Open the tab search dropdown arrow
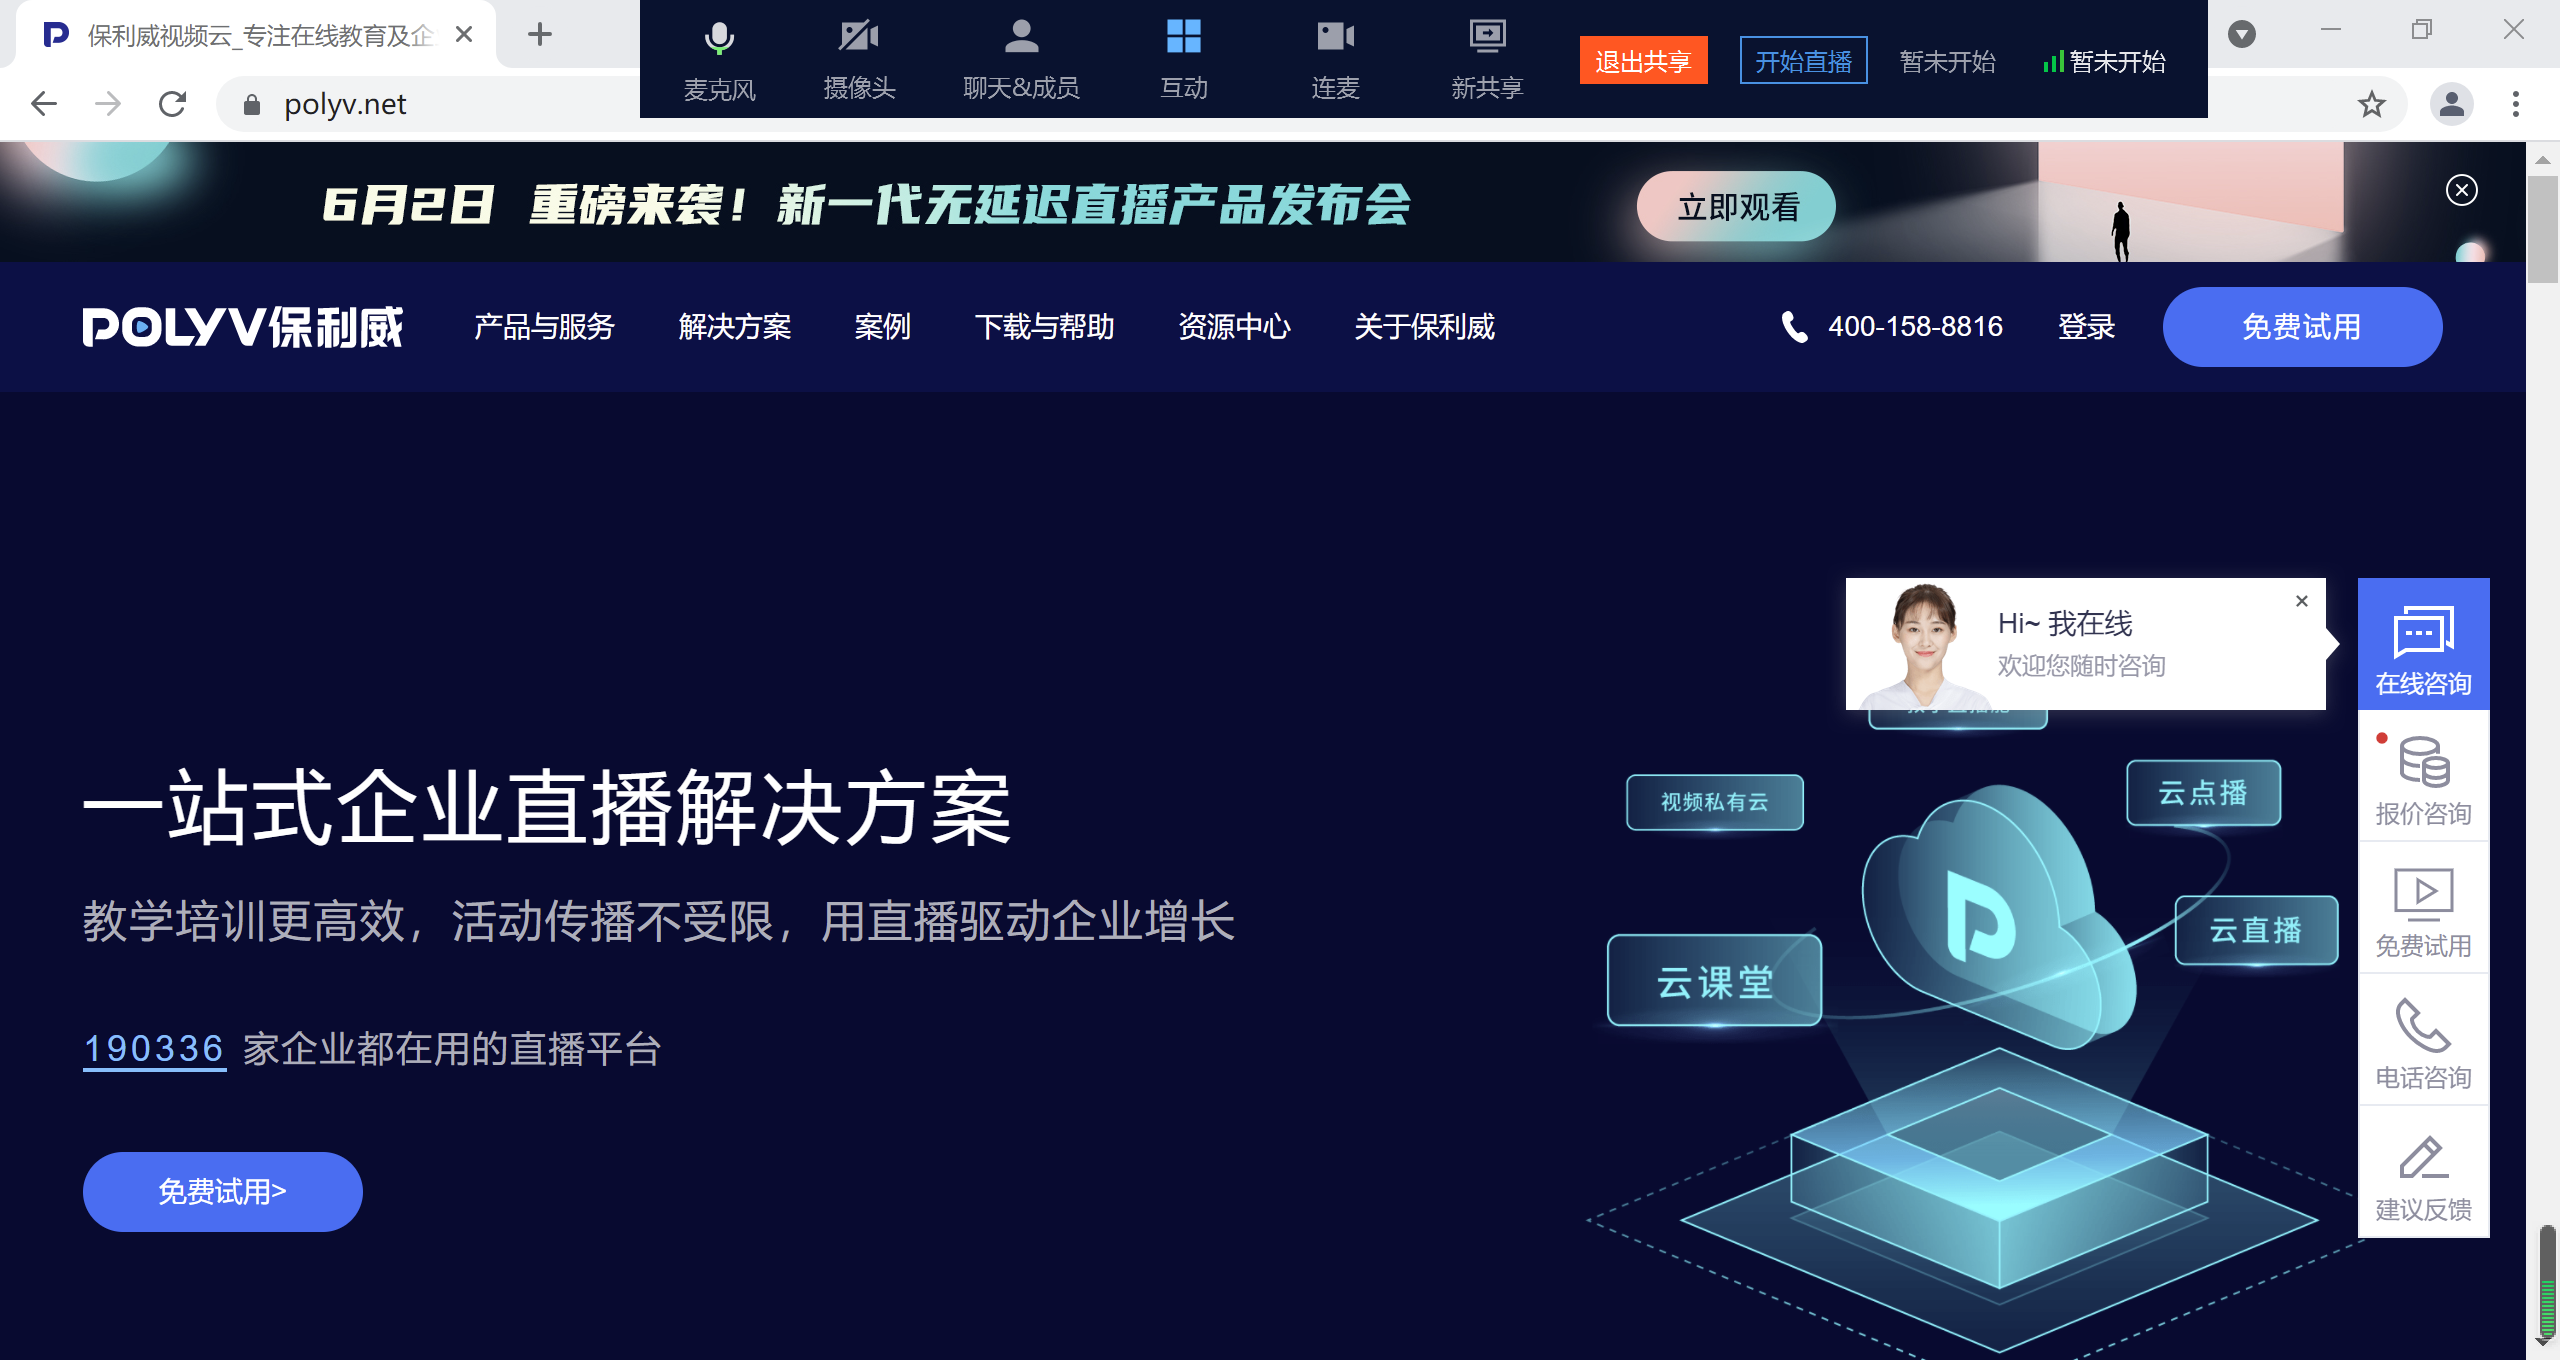The image size is (2560, 1360). pyautogui.click(x=2242, y=34)
